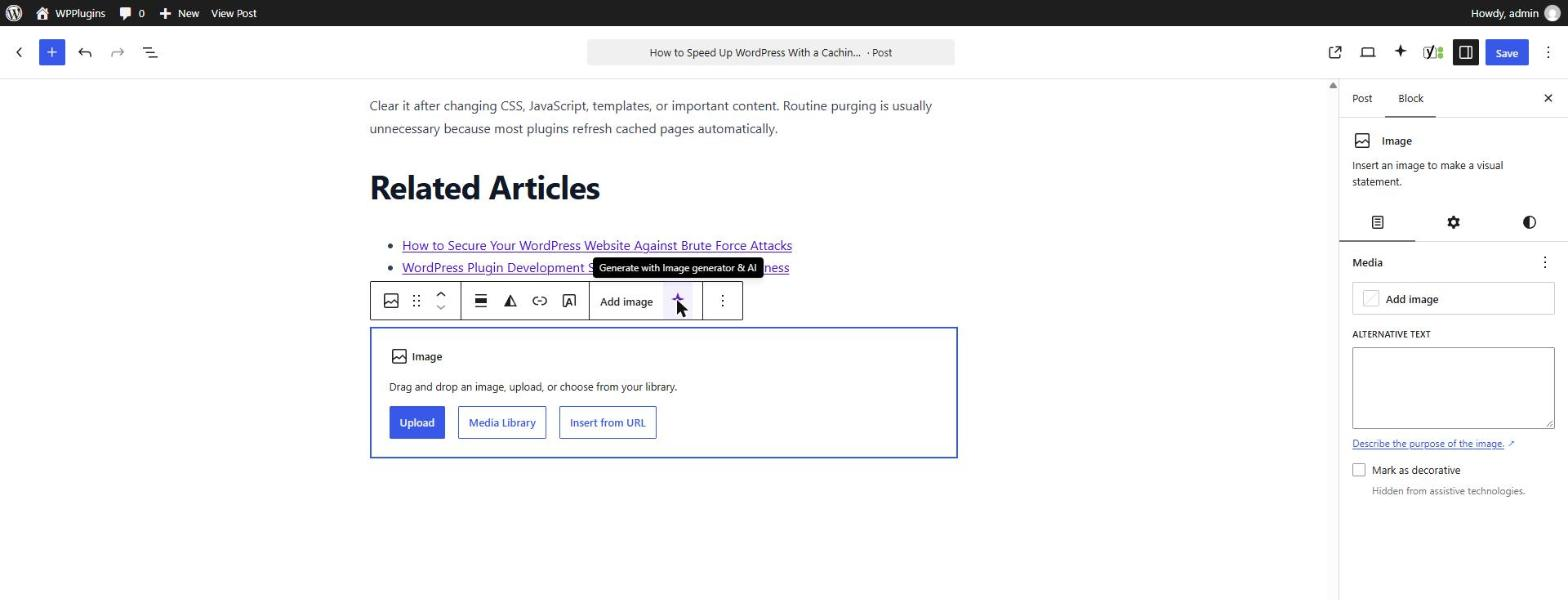Open the brute force attacks article link
Screen dimensions: 1568x600
pyautogui.click(x=597, y=245)
